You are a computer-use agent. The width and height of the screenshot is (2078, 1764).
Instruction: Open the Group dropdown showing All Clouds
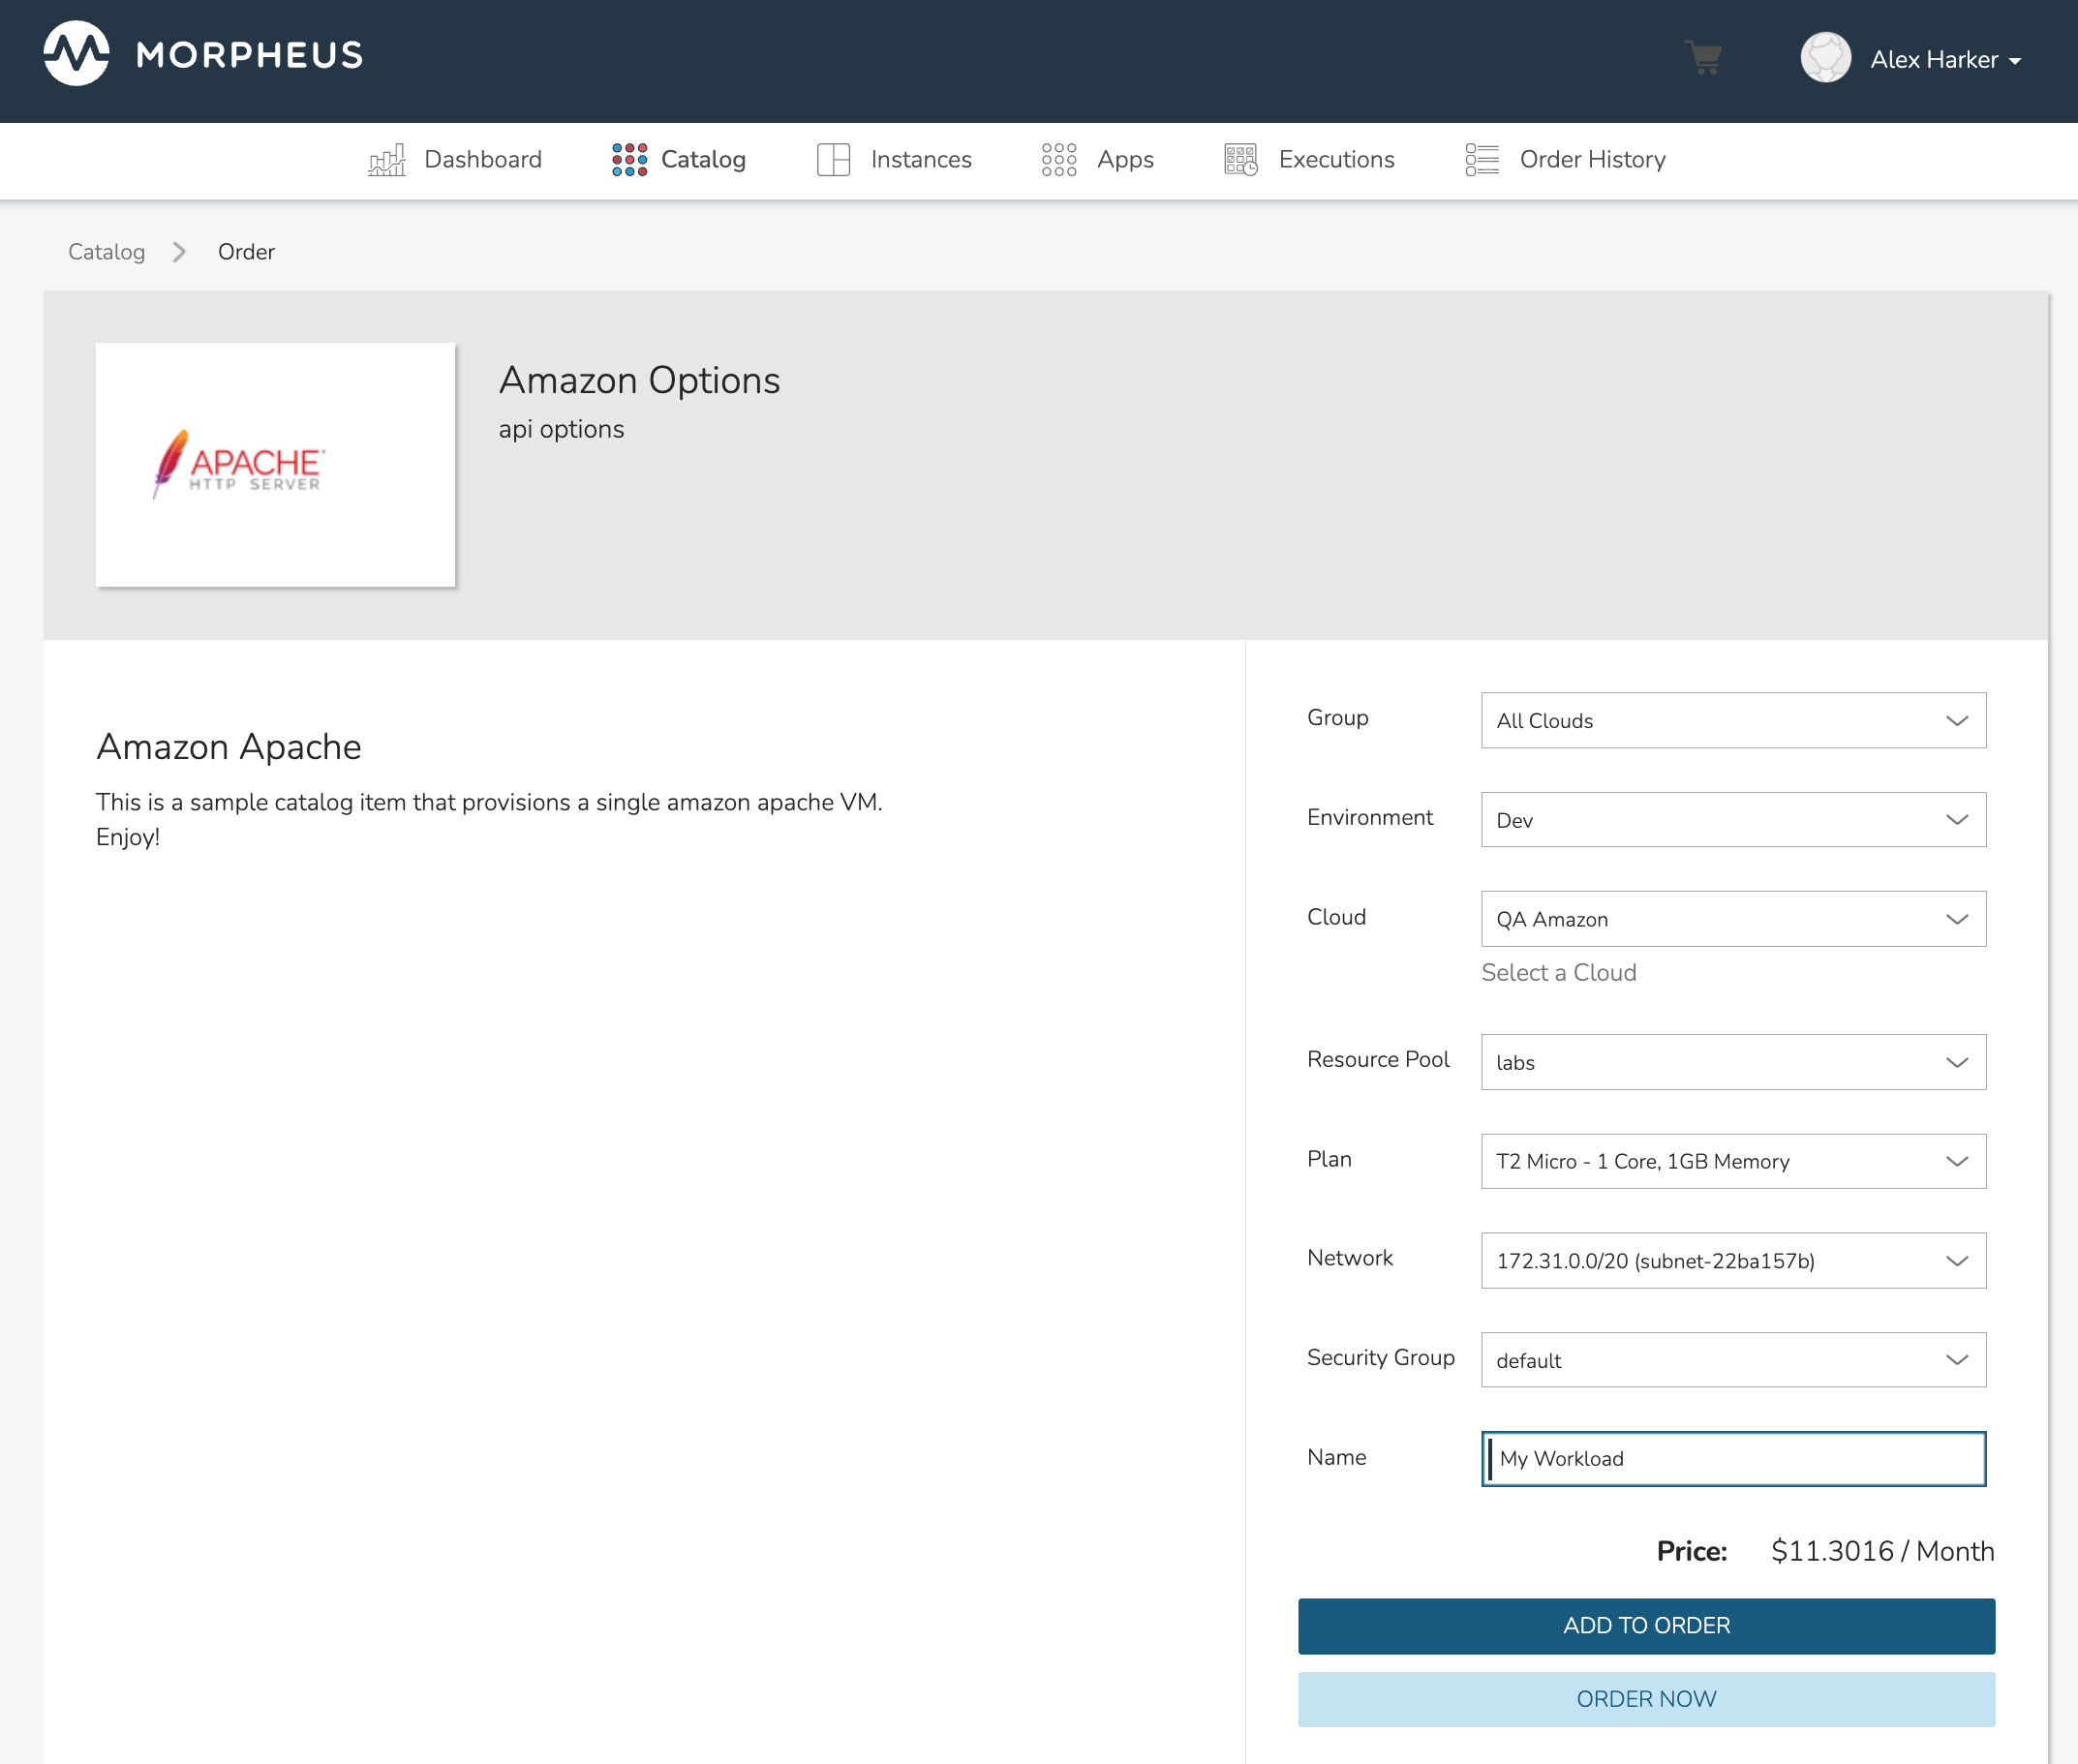tap(1733, 720)
